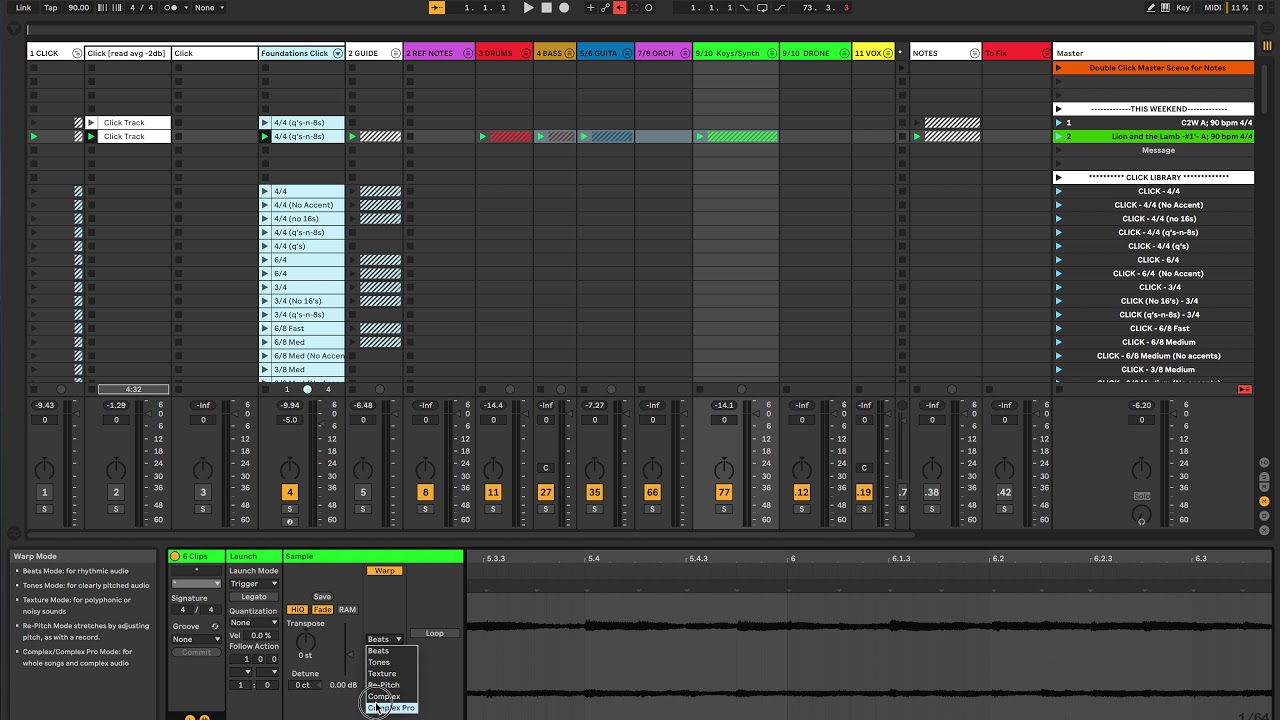The width and height of the screenshot is (1280, 720).
Task: Open the Groove None dropdown
Action: (196, 639)
